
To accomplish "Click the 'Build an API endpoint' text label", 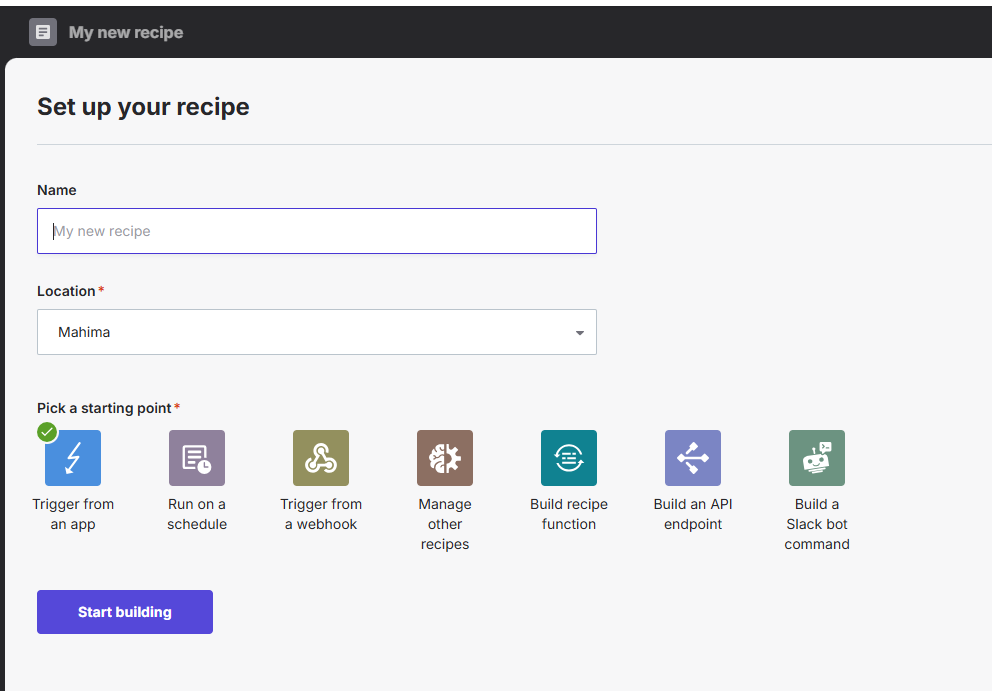I will tap(693, 514).
